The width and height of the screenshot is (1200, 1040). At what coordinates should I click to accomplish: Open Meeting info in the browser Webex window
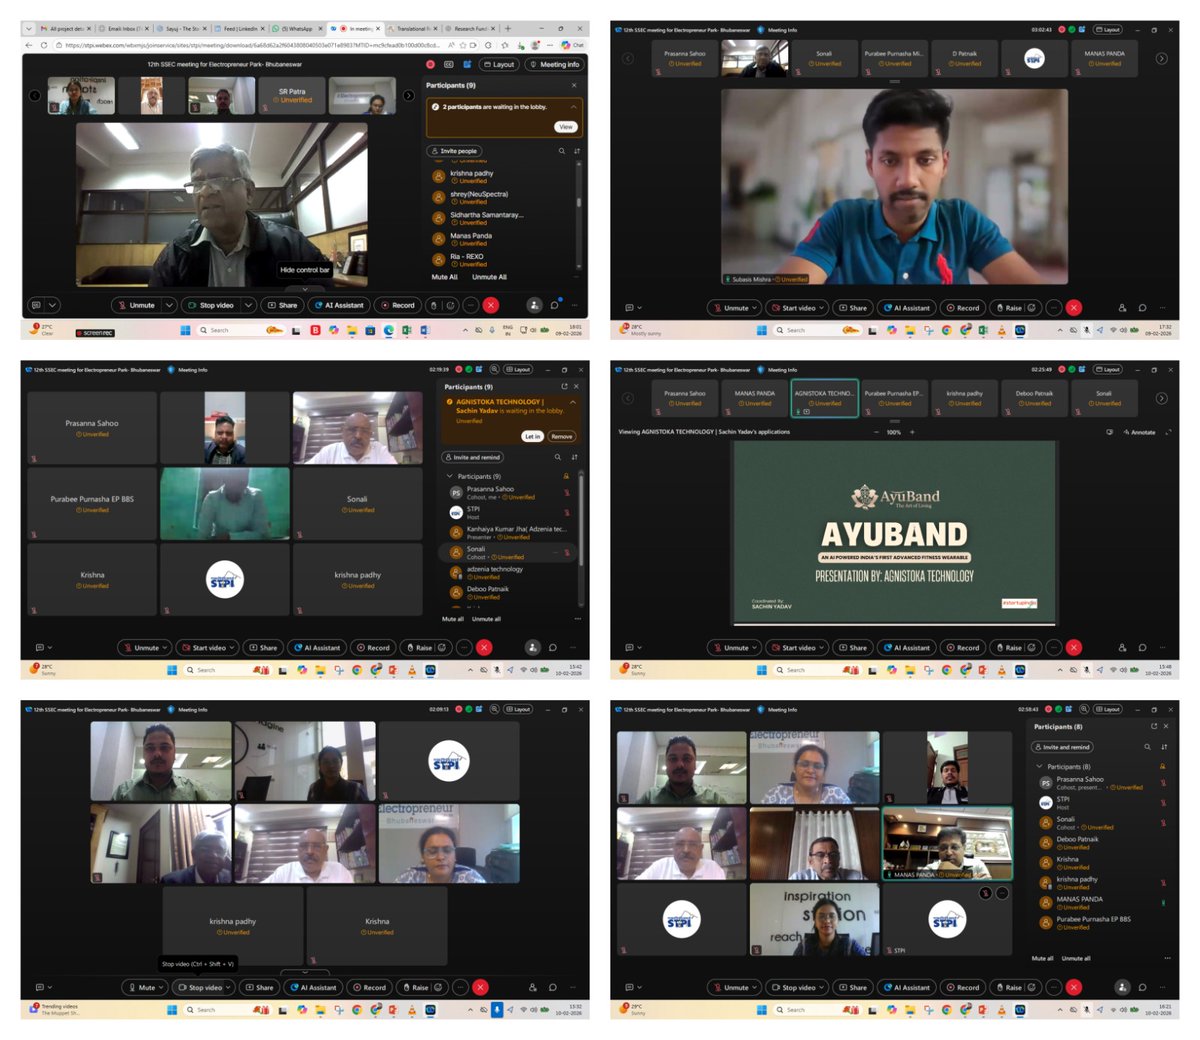point(555,64)
